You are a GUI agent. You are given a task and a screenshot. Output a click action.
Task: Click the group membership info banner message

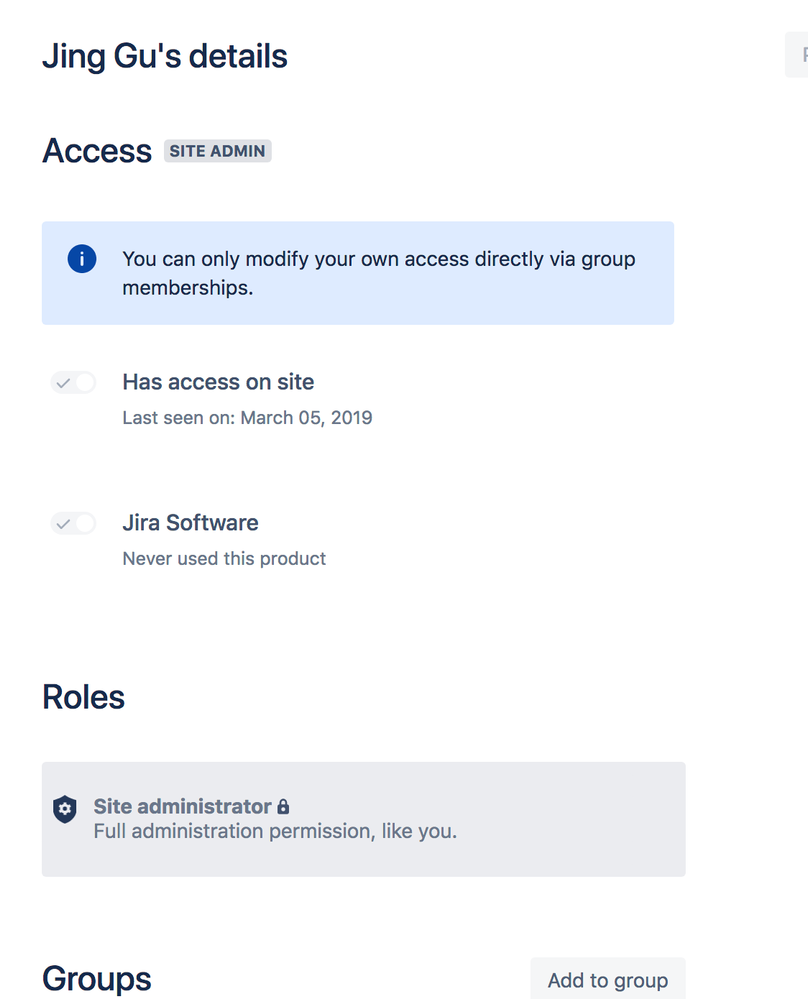click(x=378, y=273)
